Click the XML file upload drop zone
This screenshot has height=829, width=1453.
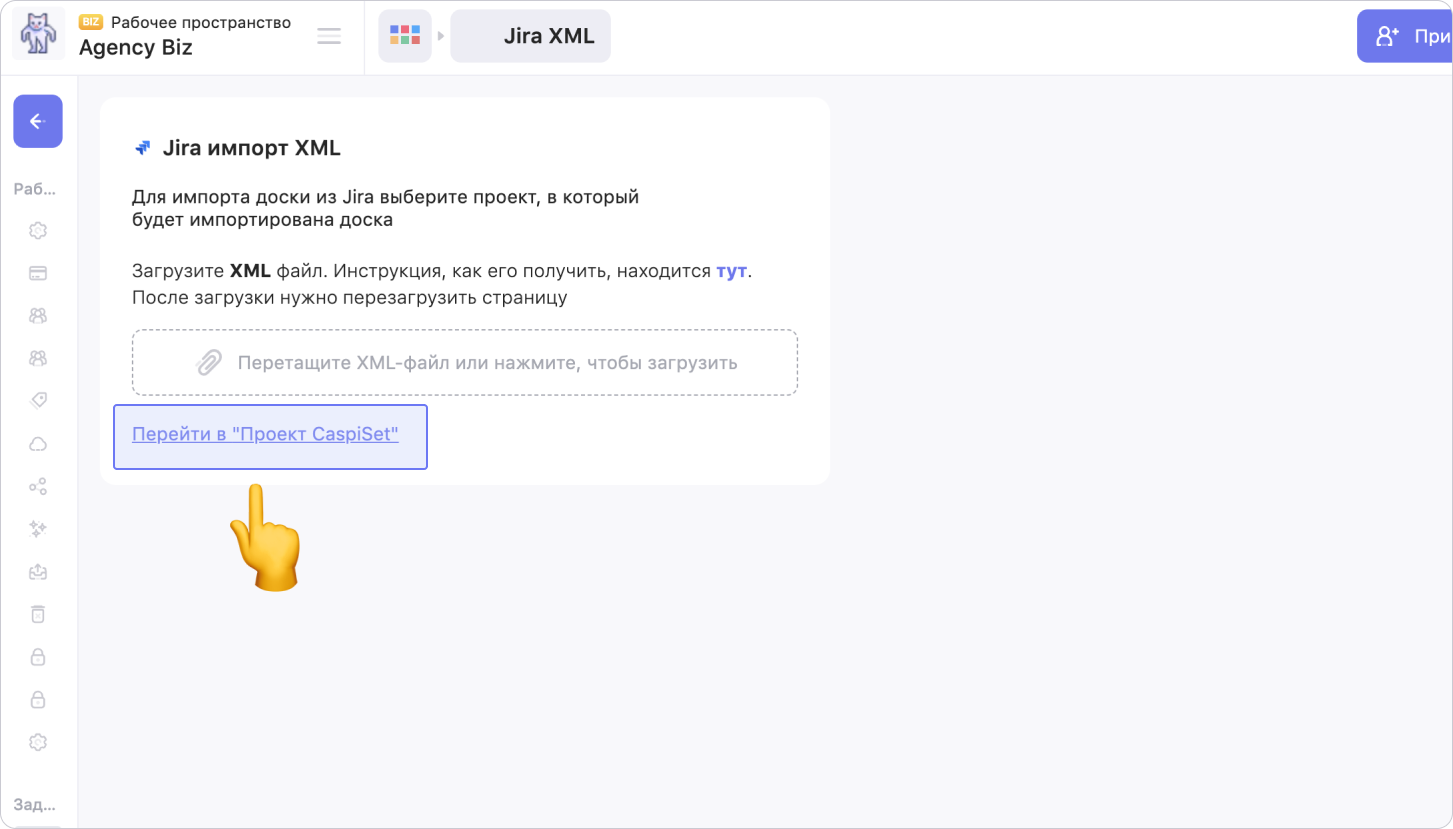pyautogui.click(x=465, y=362)
